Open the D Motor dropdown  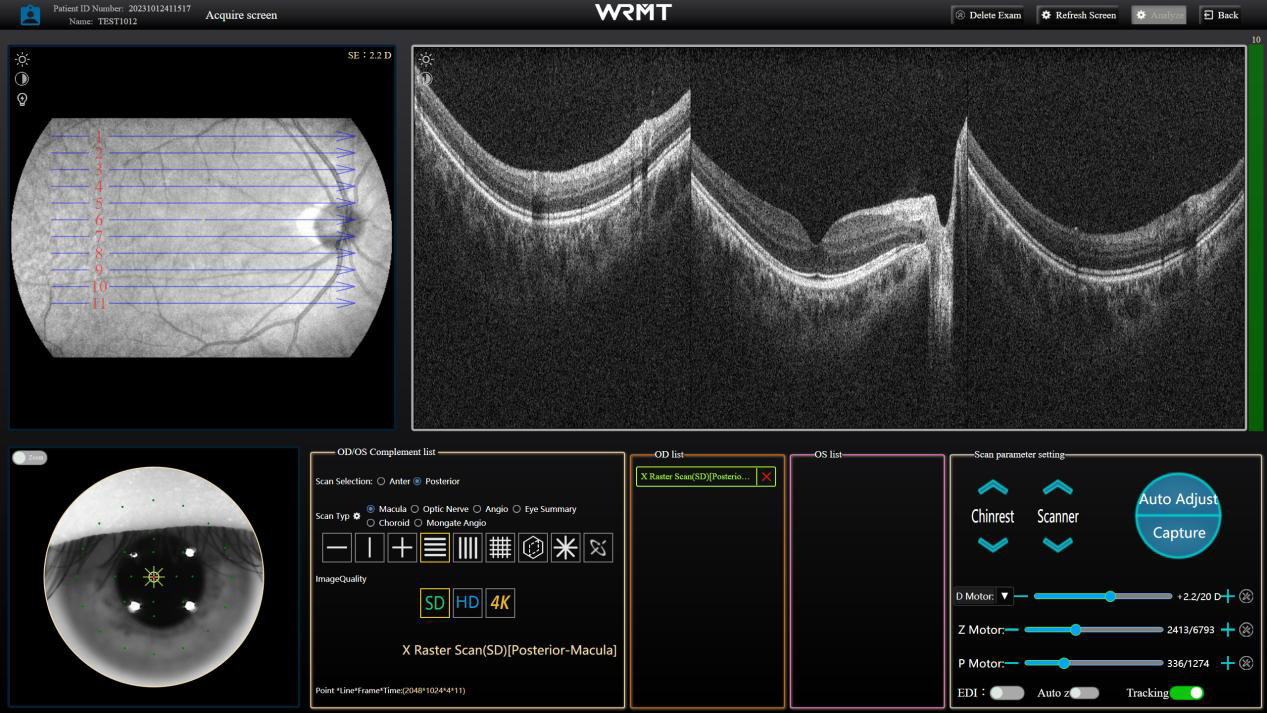tap(1005, 596)
